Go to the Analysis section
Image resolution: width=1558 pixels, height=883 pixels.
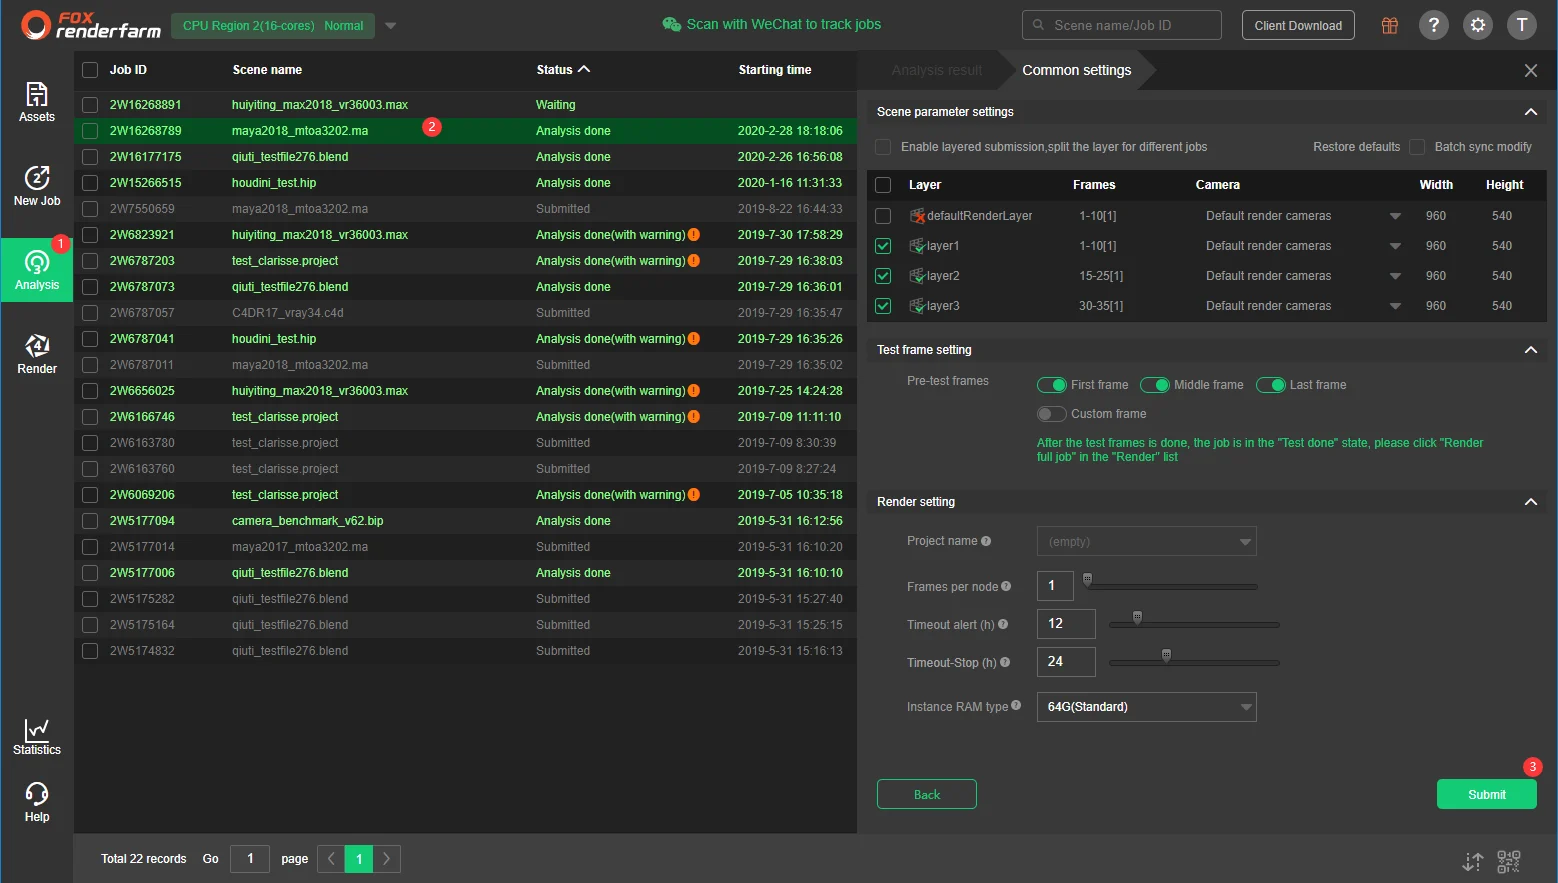click(x=37, y=270)
